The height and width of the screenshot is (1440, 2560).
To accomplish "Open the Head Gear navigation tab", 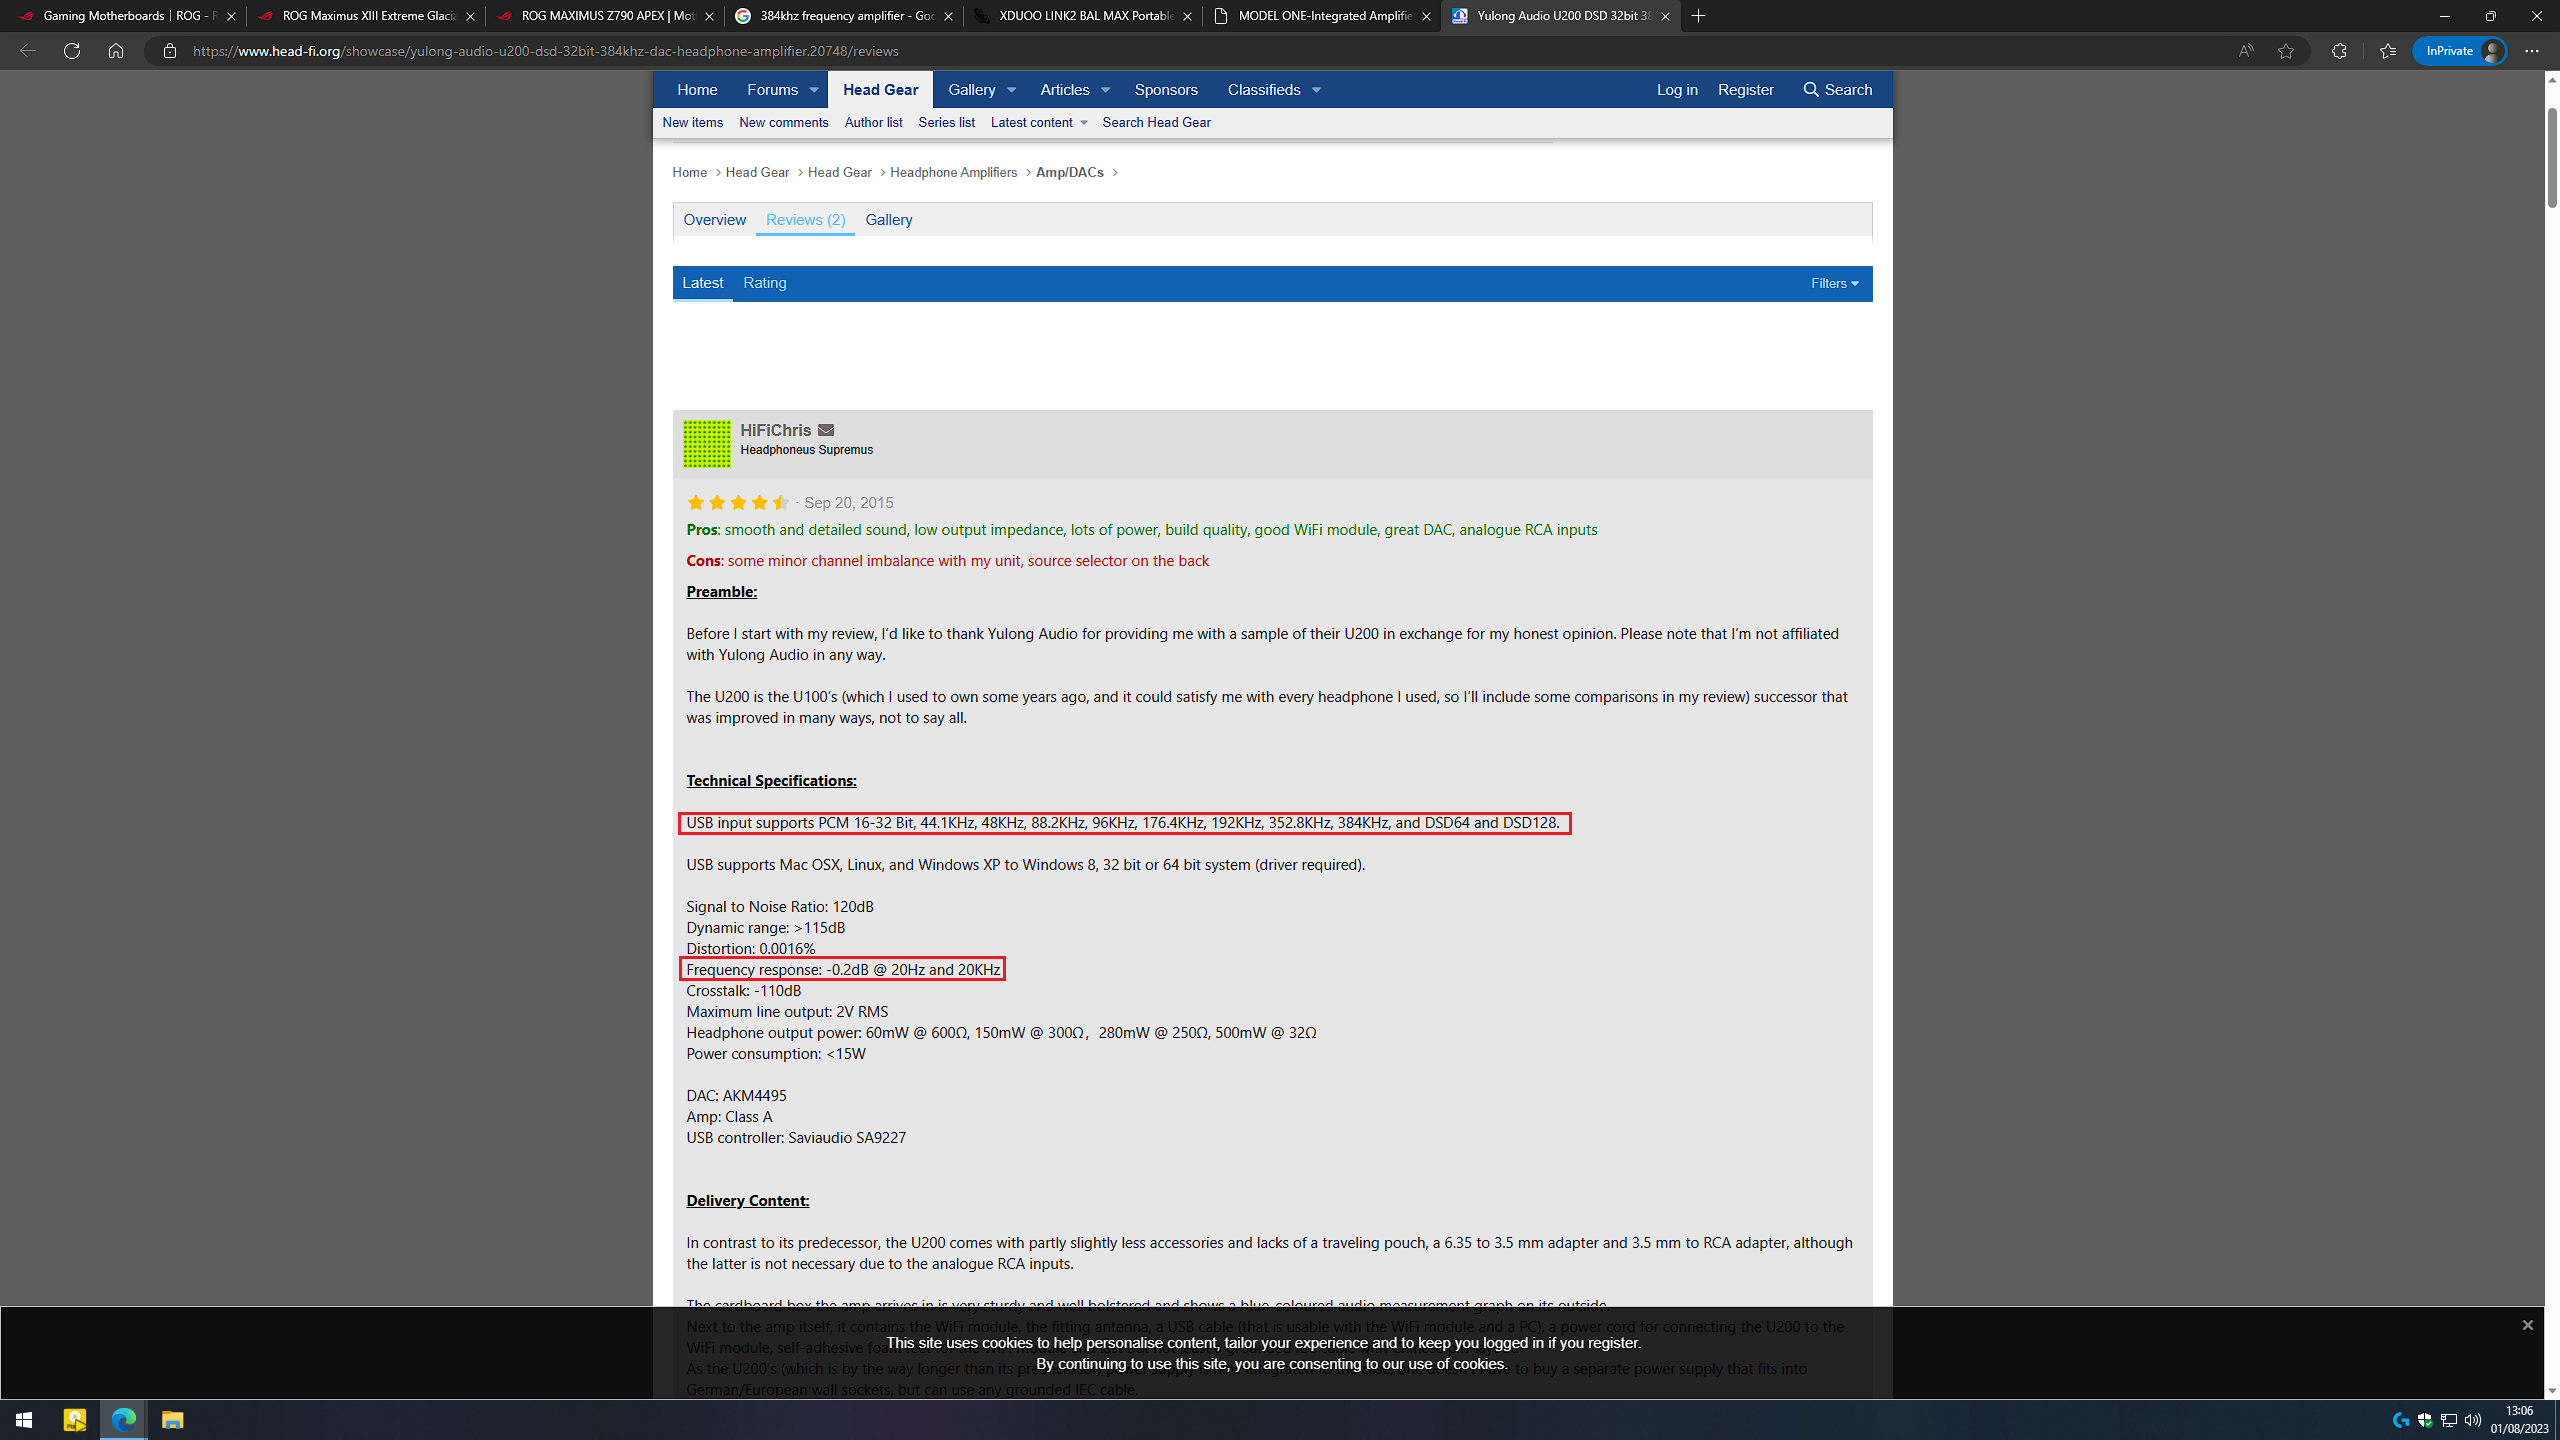I will [880, 90].
